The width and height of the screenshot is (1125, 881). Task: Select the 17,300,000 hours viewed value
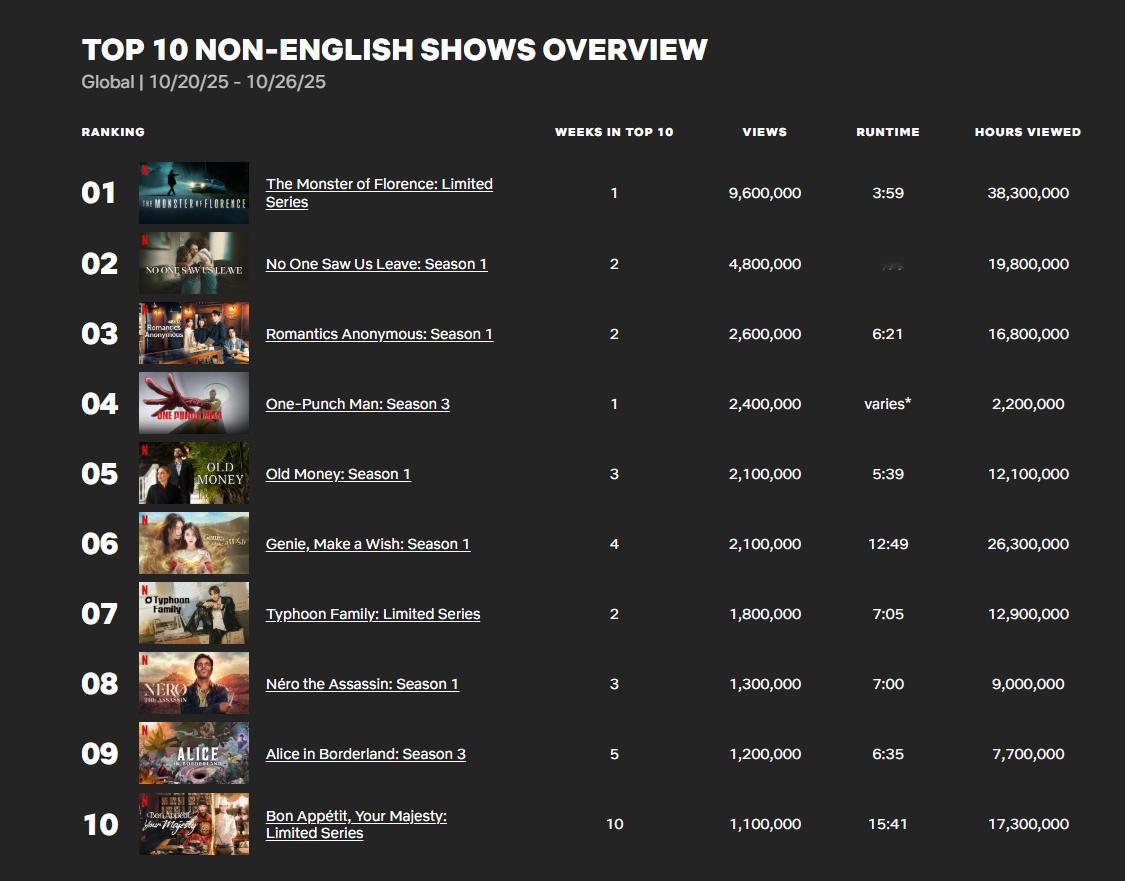pos(1028,824)
